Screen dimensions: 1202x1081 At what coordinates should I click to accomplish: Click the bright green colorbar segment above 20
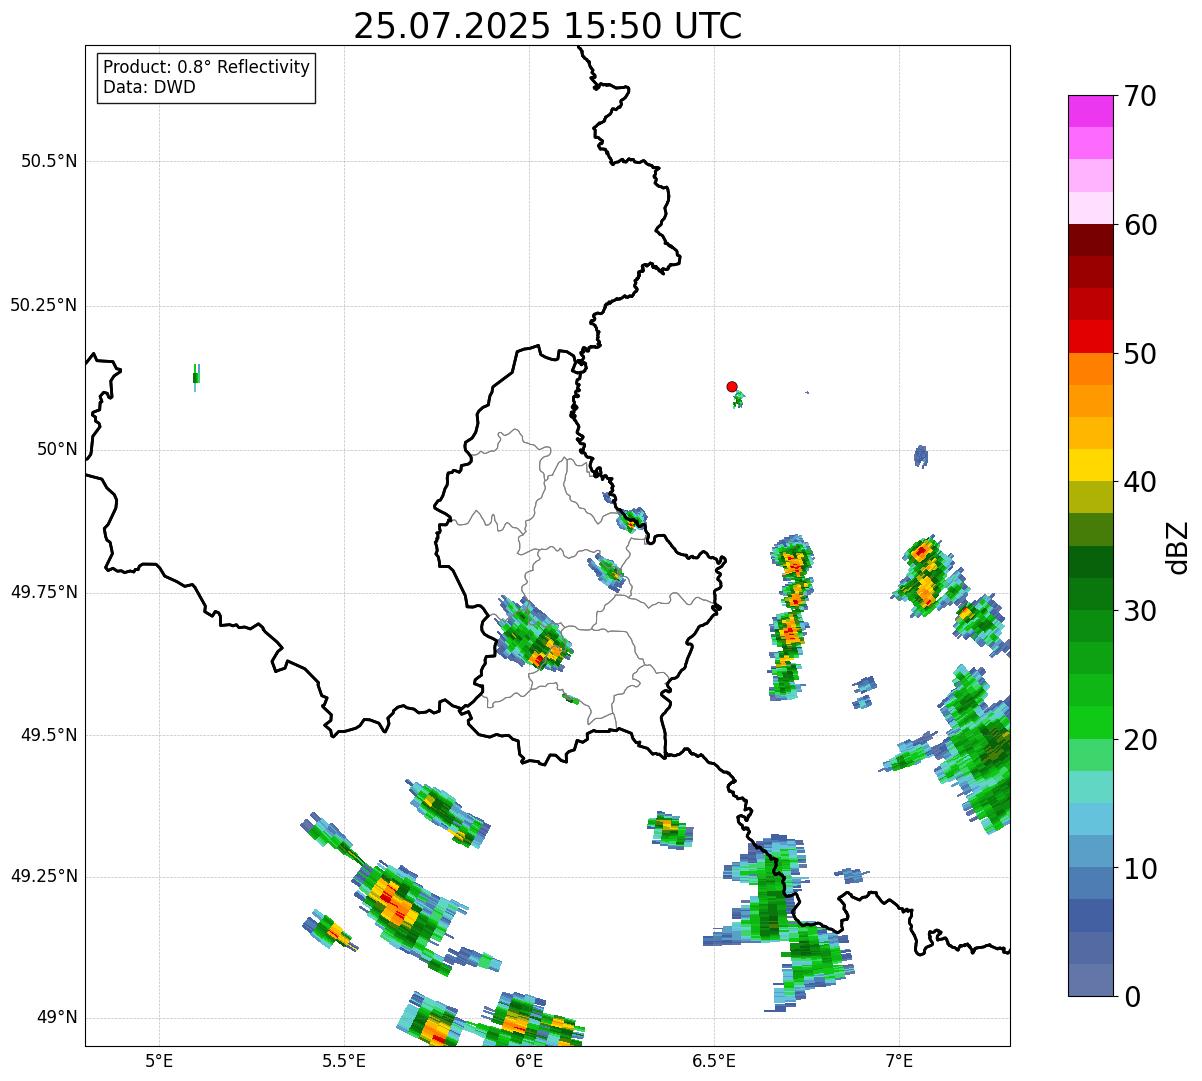[1090, 723]
